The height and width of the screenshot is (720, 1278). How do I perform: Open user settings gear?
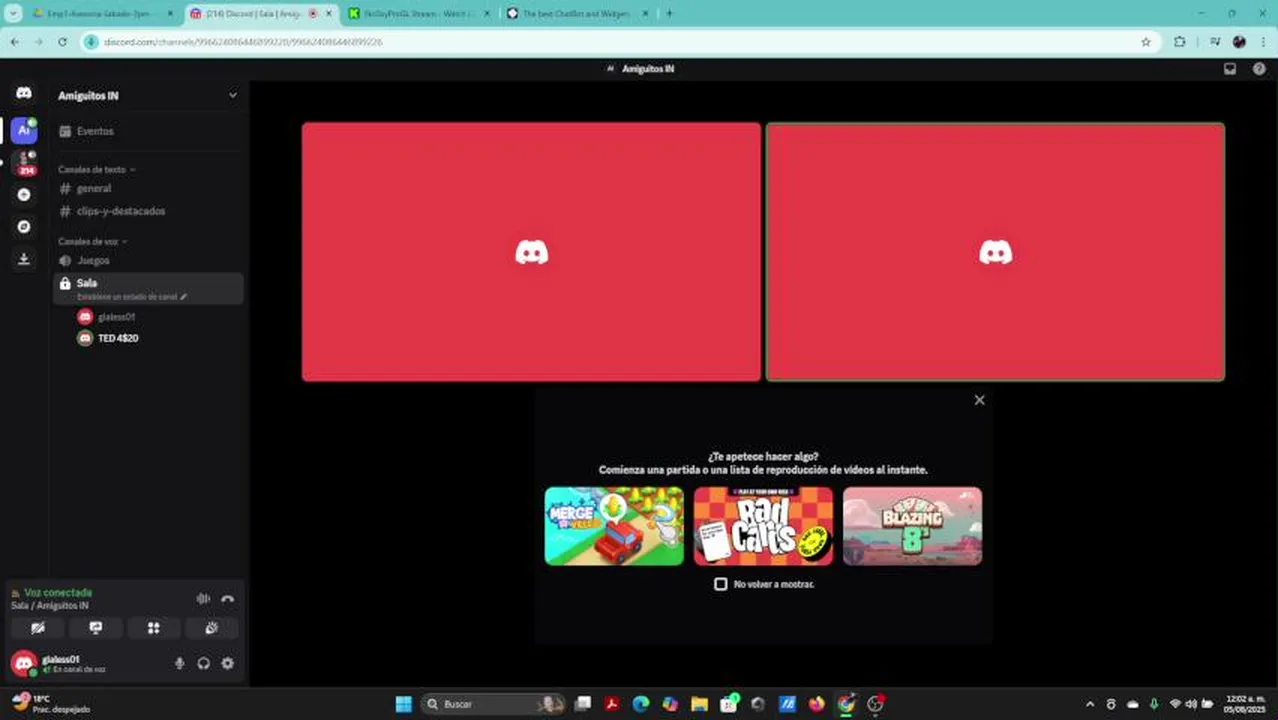coord(228,663)
